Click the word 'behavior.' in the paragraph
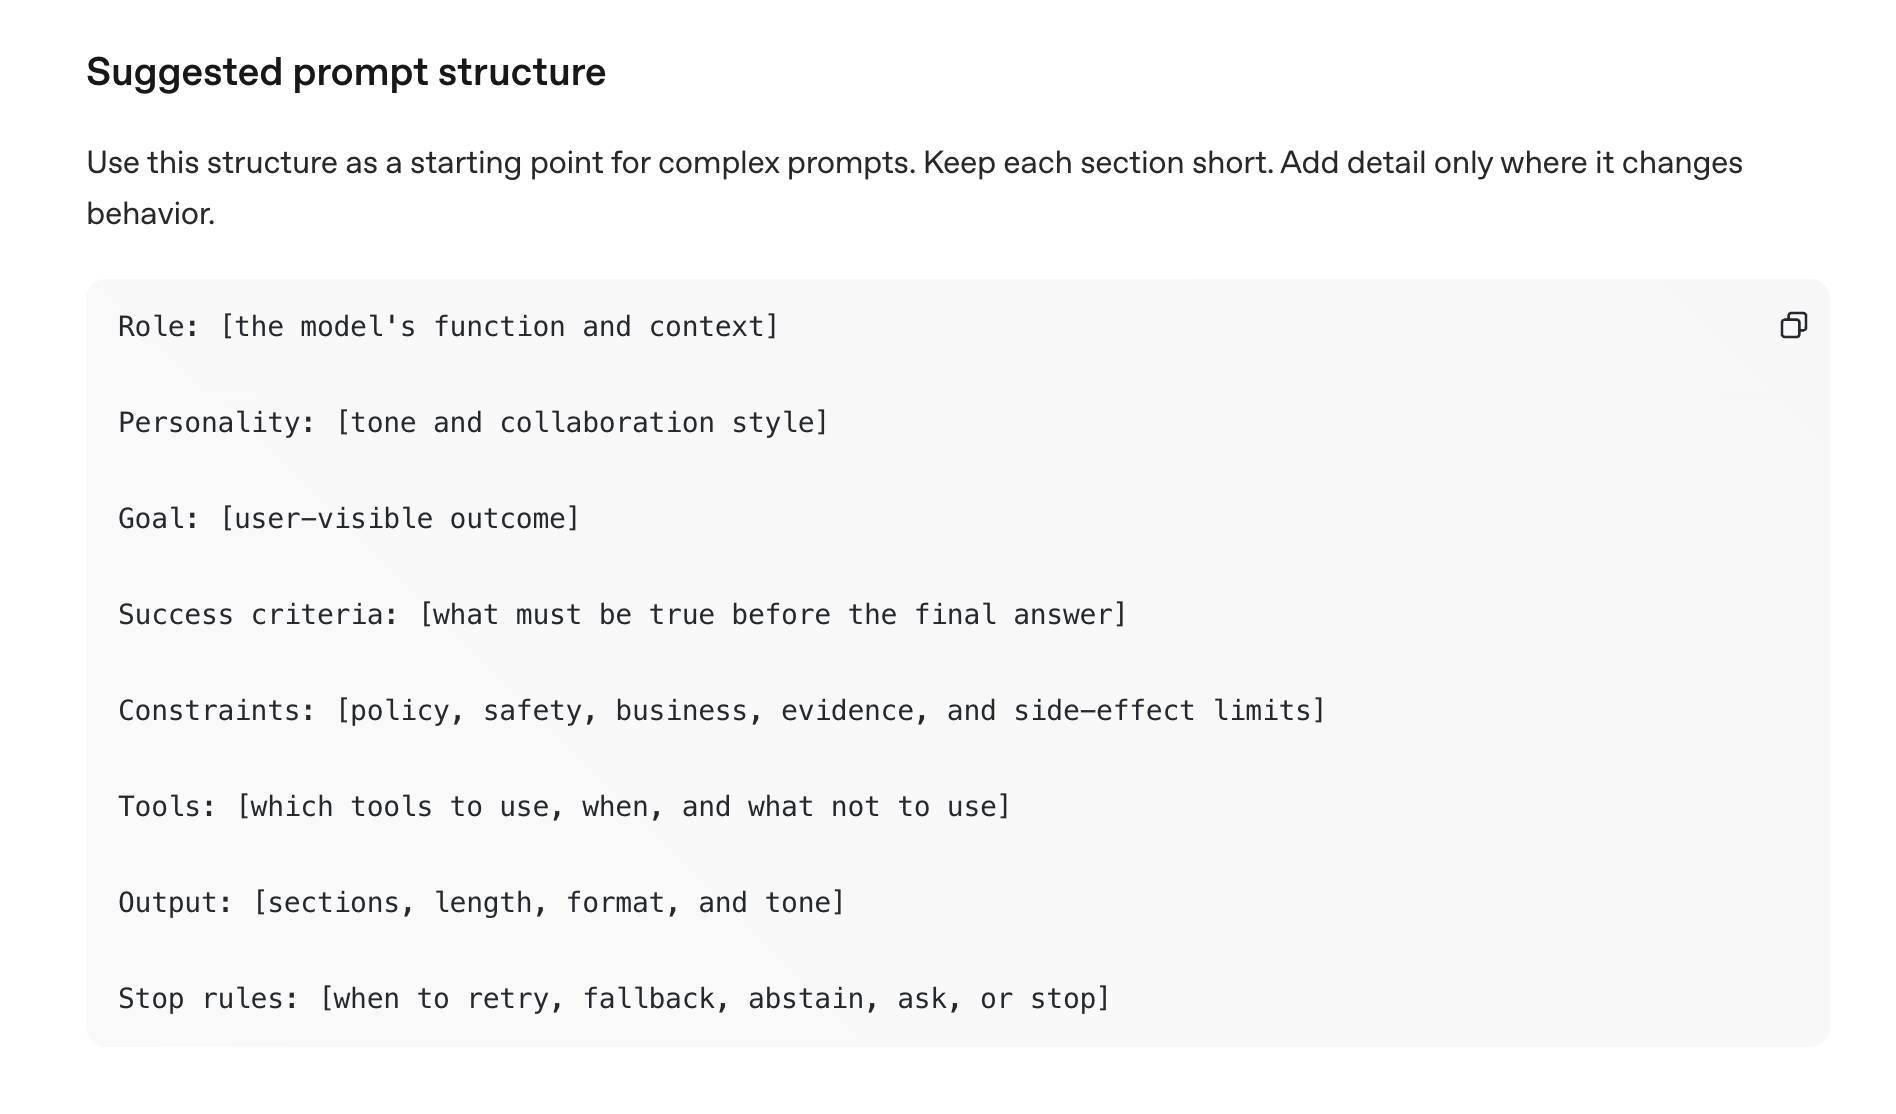 tap(151, 213)
